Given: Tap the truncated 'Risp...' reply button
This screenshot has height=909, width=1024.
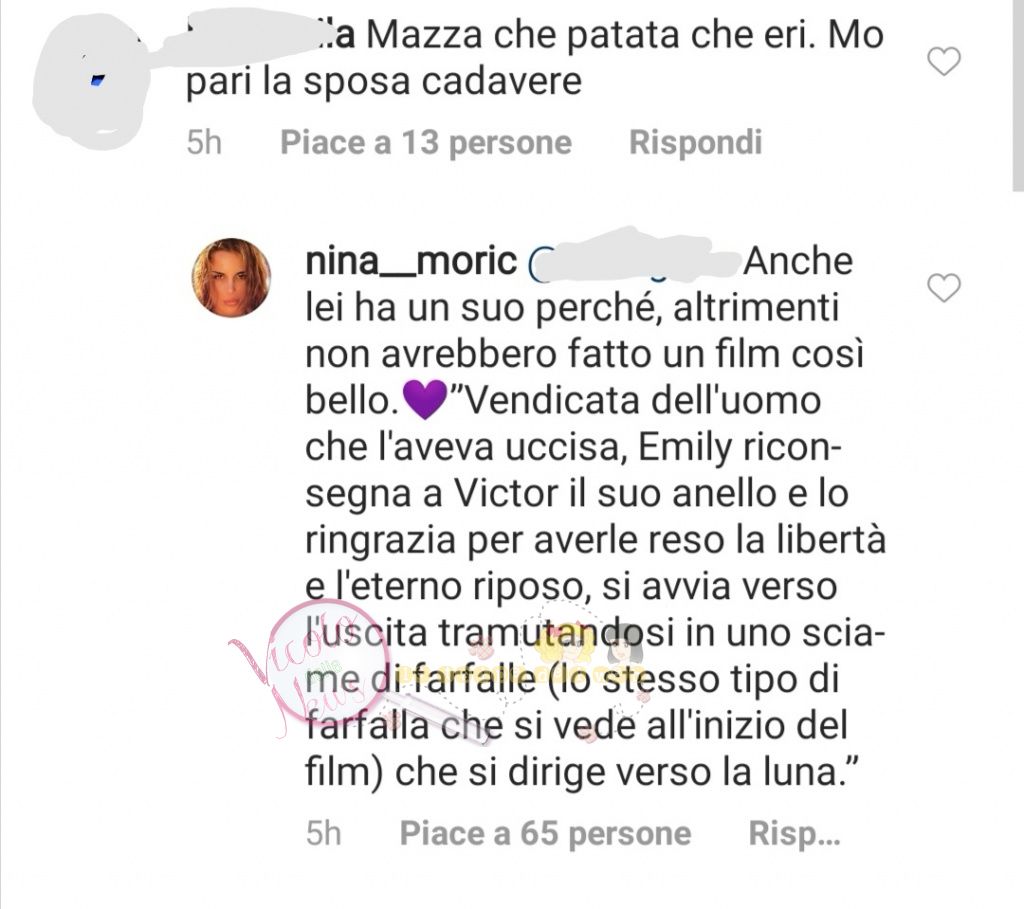Looking at the screenshot, I should [794, 834].
